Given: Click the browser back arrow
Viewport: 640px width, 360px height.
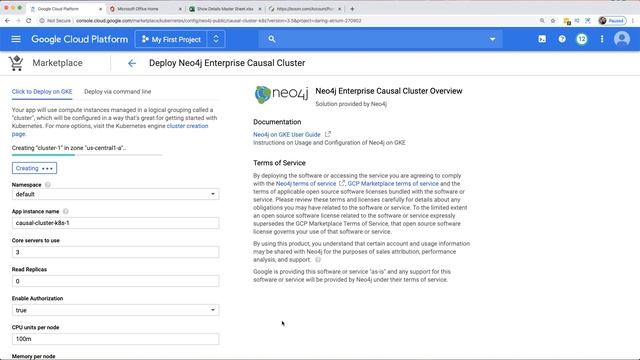Looking at the screenshot, I should tap(7, 20).
